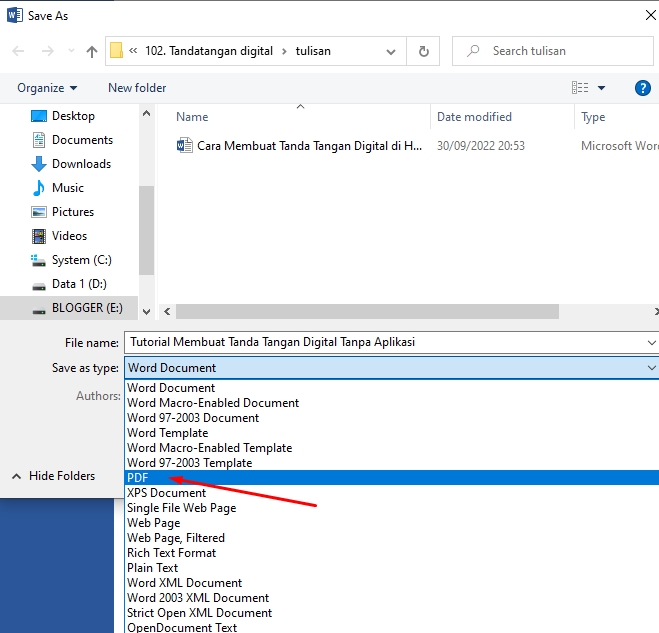Expand the breadcrumb overflow chevron
The width and height of the screenshot is (659, 633).
(133, 51)
